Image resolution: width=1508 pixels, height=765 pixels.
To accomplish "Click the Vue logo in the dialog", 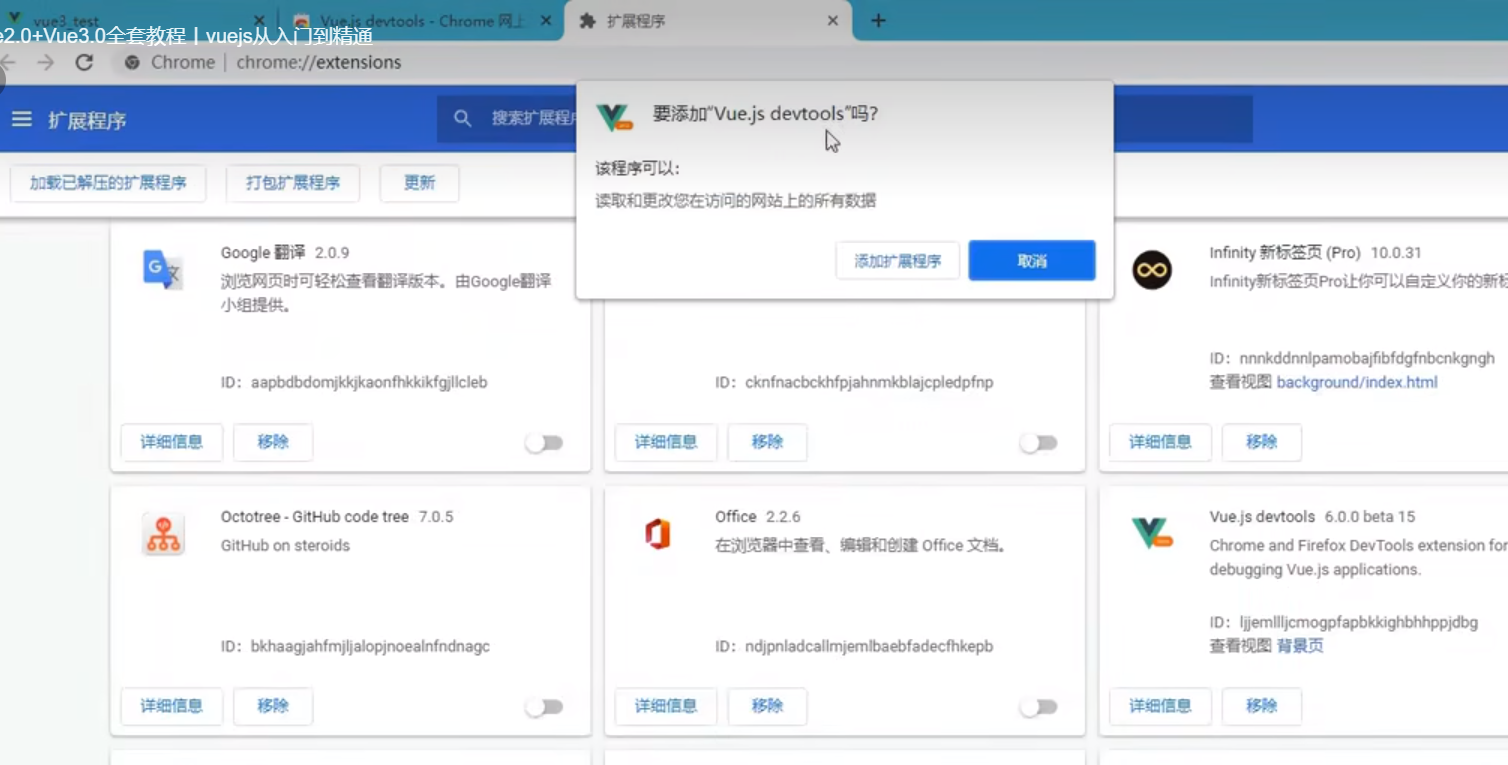I will (615, 117).
